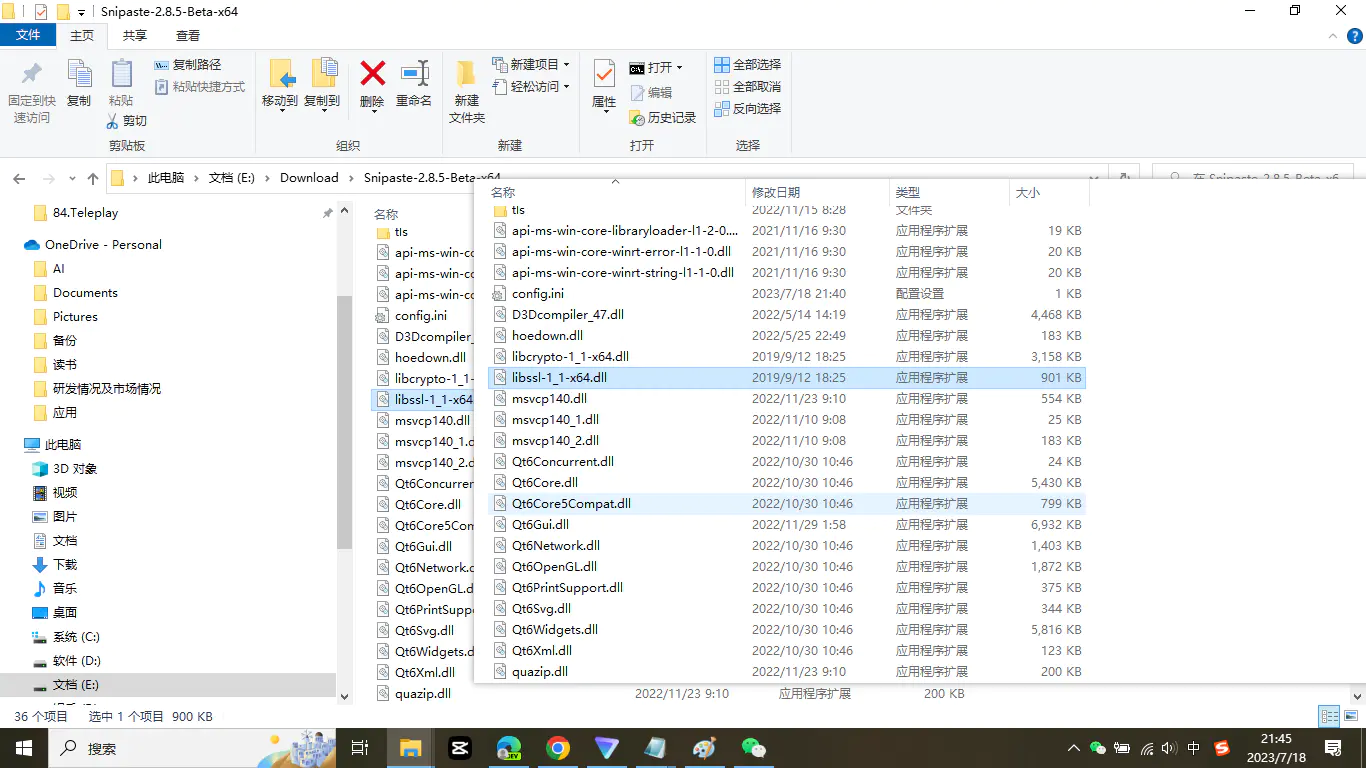
Task: Click 反向选择 (Invert selection)
Action: [x=748, y=109]
